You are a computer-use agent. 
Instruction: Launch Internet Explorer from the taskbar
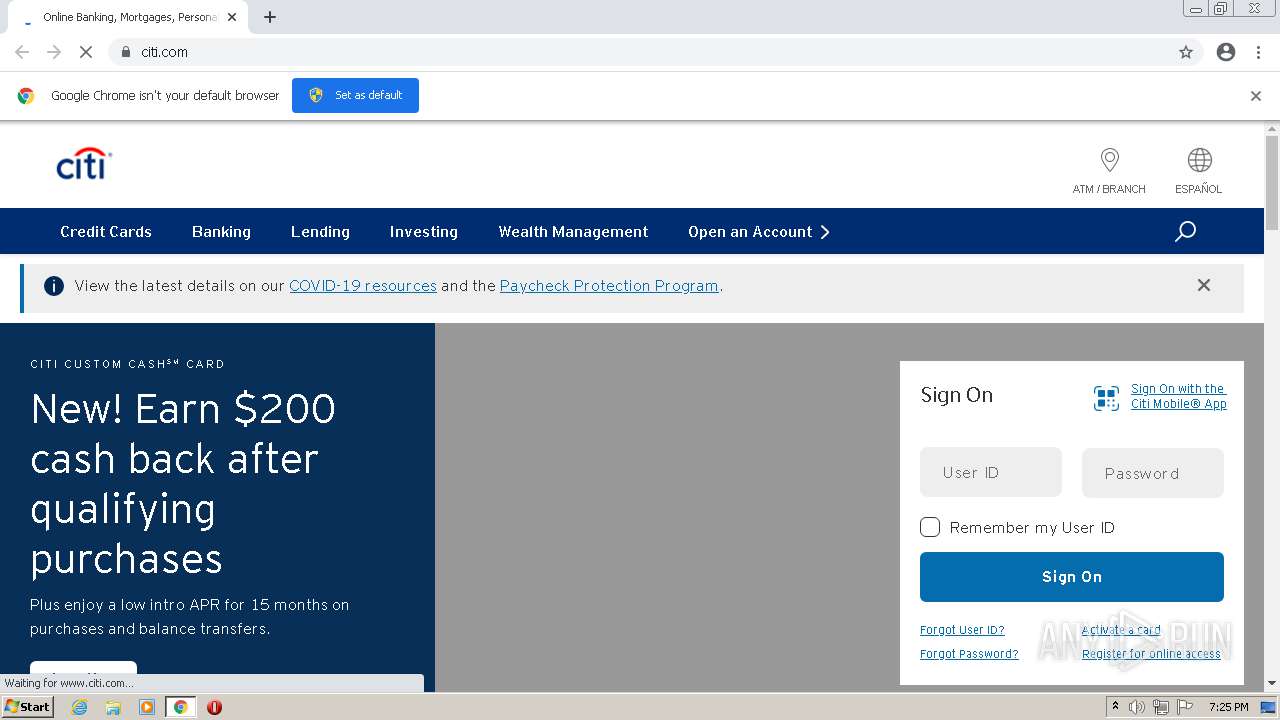tap(80, 707)
